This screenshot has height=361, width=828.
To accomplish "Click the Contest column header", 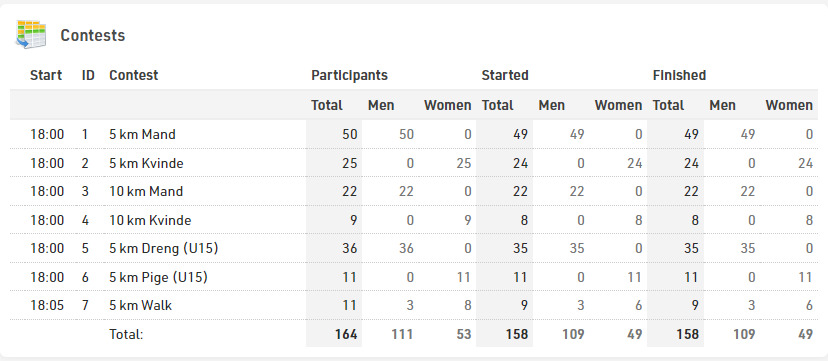I will [134, 75].
